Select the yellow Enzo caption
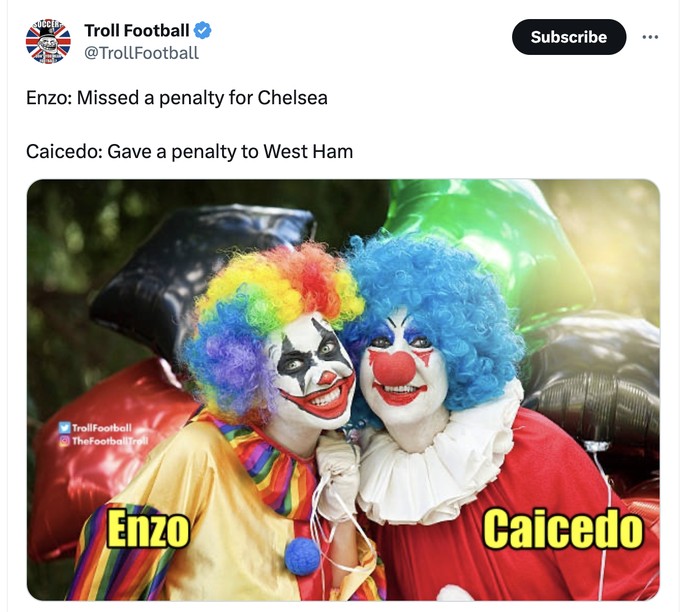Screen dimensions: 700x612 (x=148, y=529)
